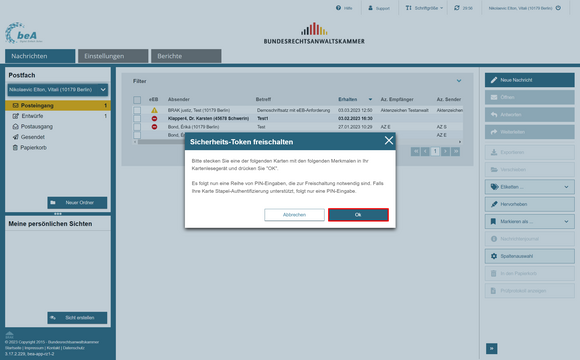Switch to the Einstellungen tab
The image size is (580, 360).
(113, 56)
